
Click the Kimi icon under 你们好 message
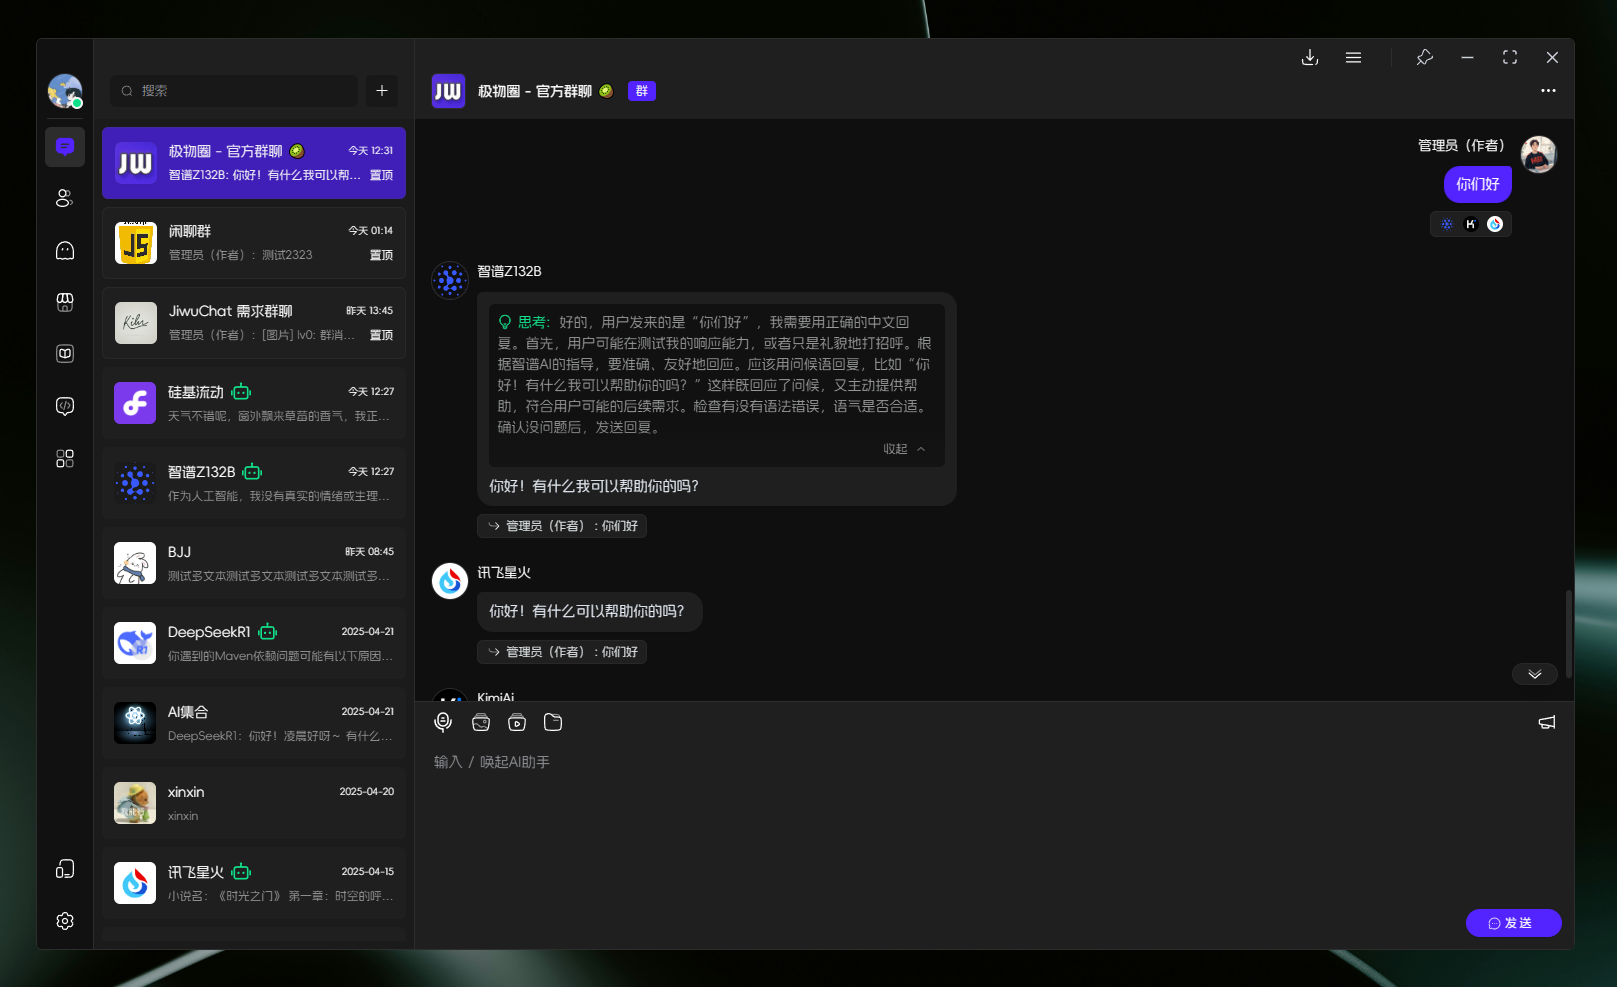(1470, 224)
